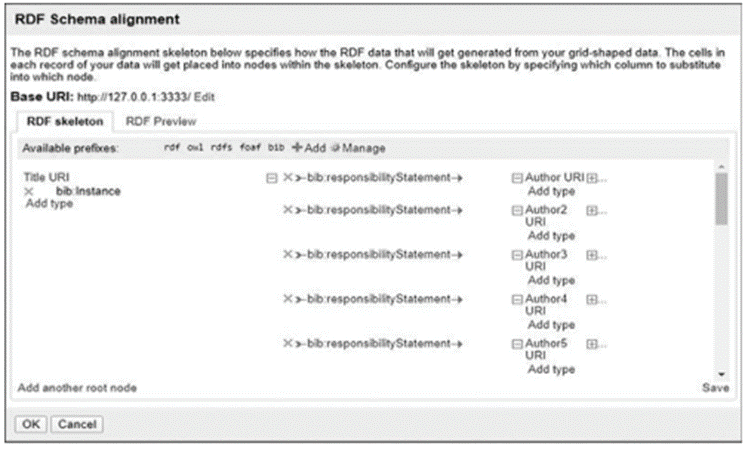748x449 pixels.
Task: Expand the plus box beside Author2 URI
Action: [590, 210]
